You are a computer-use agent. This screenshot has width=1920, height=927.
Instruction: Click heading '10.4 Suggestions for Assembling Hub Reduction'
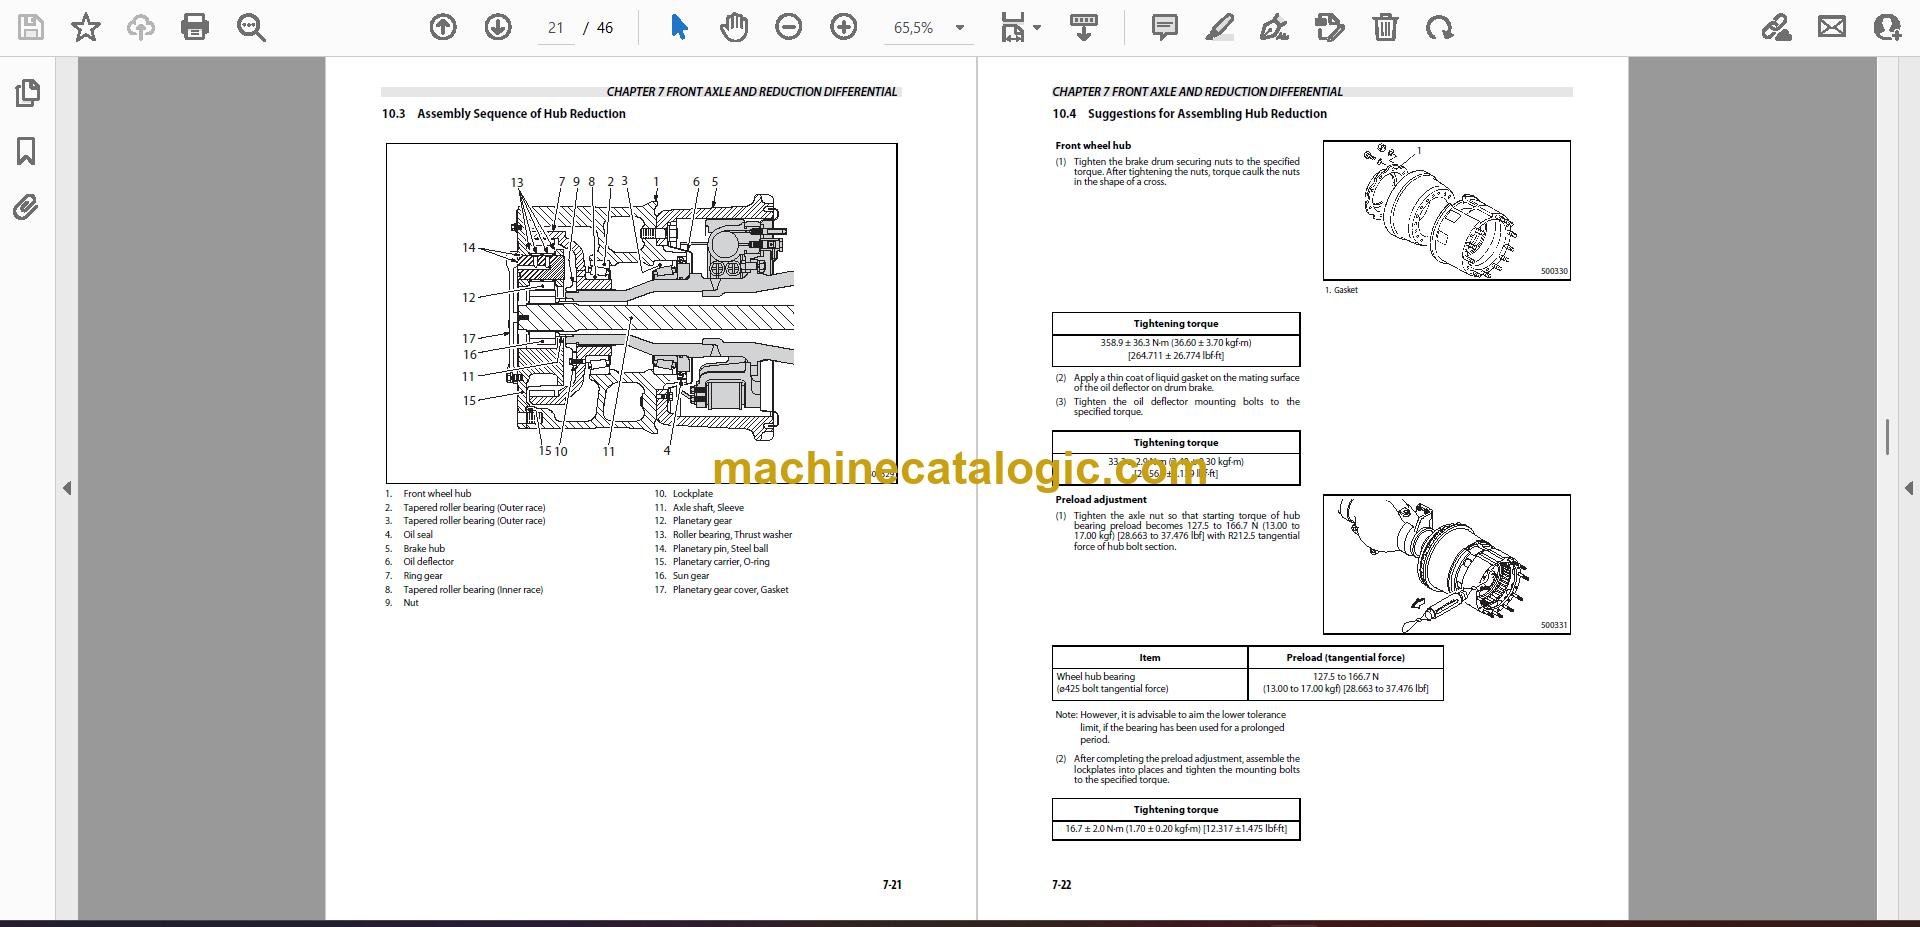tap(1189, 114)
